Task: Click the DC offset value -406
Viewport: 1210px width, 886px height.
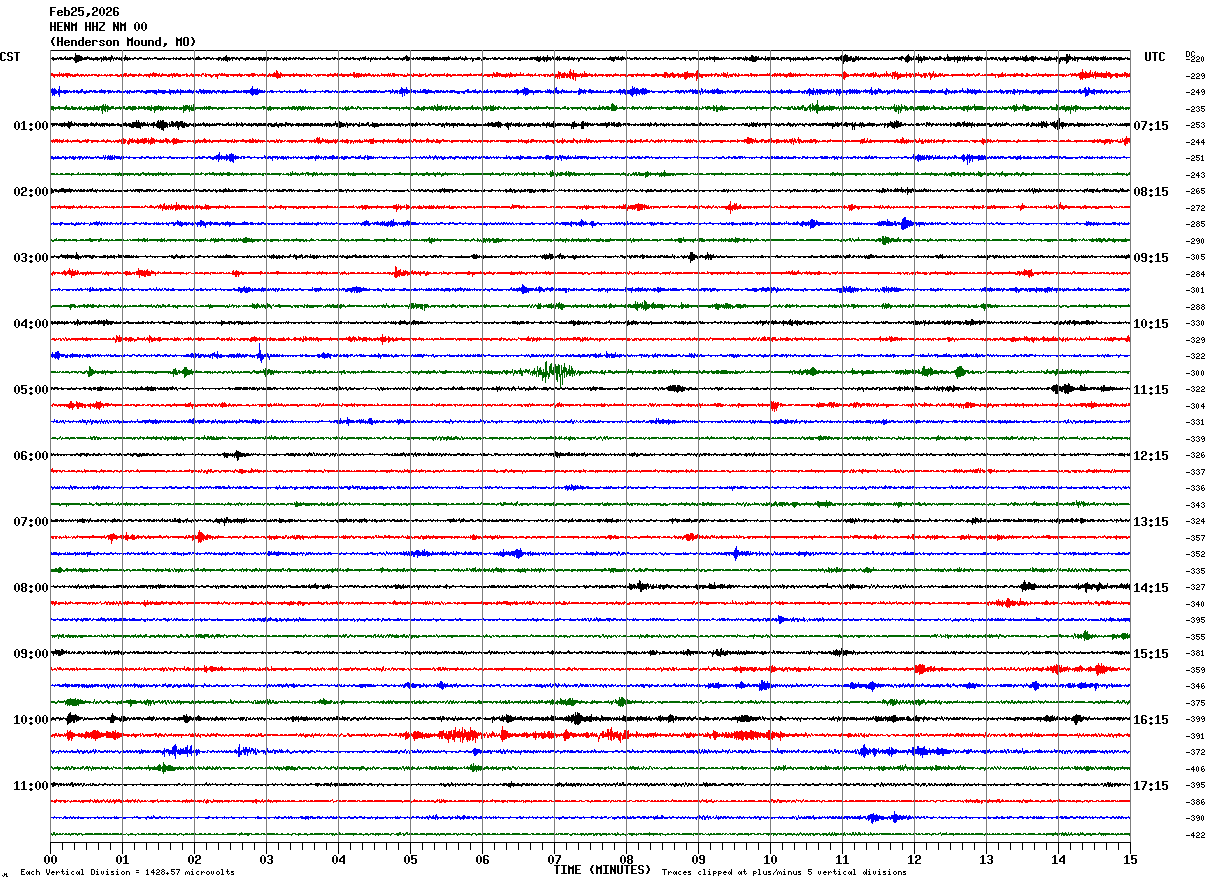Action: coord(1195,769)
